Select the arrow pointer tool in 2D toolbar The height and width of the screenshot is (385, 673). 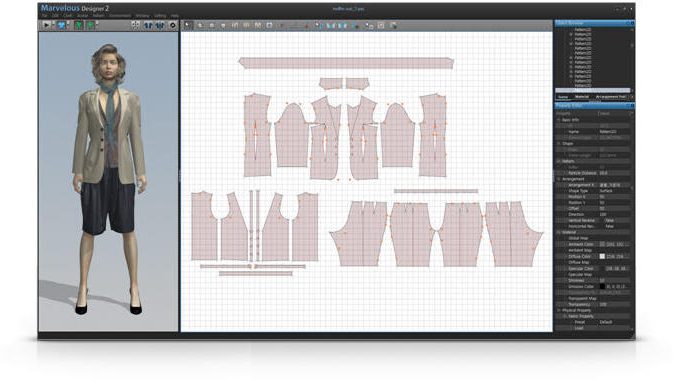click(188, 25)
